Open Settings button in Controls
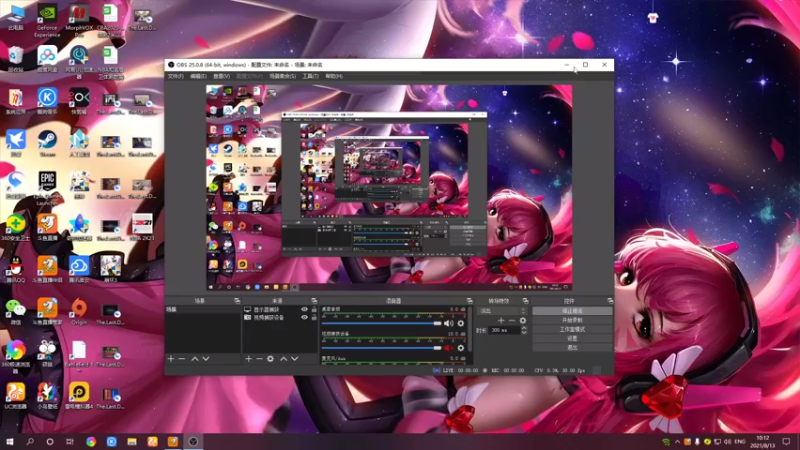The height and width of the screenshot is (450, 800). coord(572,338)
